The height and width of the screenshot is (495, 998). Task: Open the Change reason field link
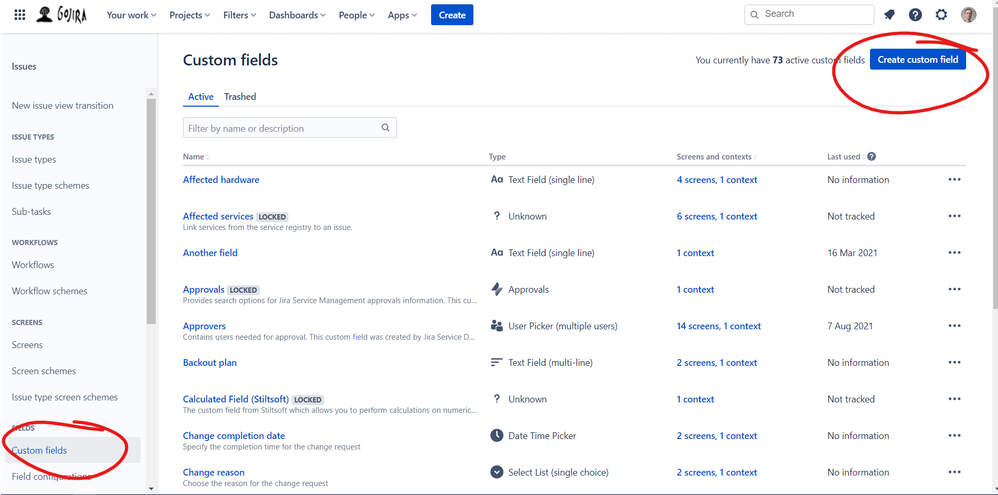coord(213,472)
